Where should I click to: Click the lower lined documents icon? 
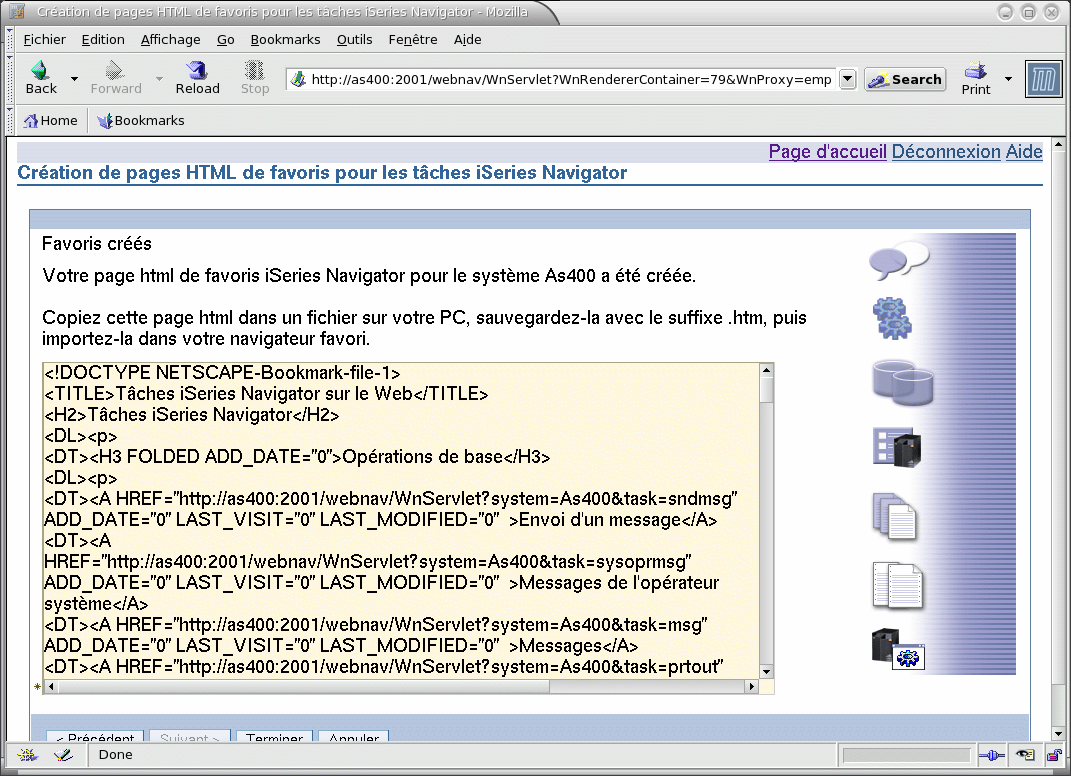pos(898,585)
